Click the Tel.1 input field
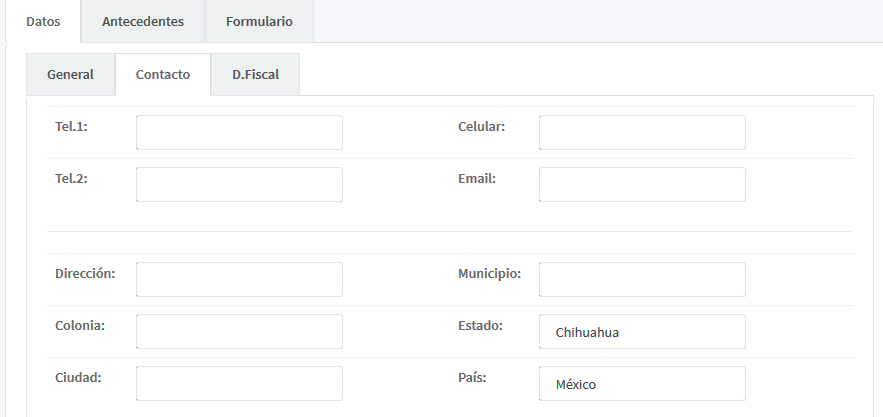This screenshot has width=883, height=417. pos(239,132)
